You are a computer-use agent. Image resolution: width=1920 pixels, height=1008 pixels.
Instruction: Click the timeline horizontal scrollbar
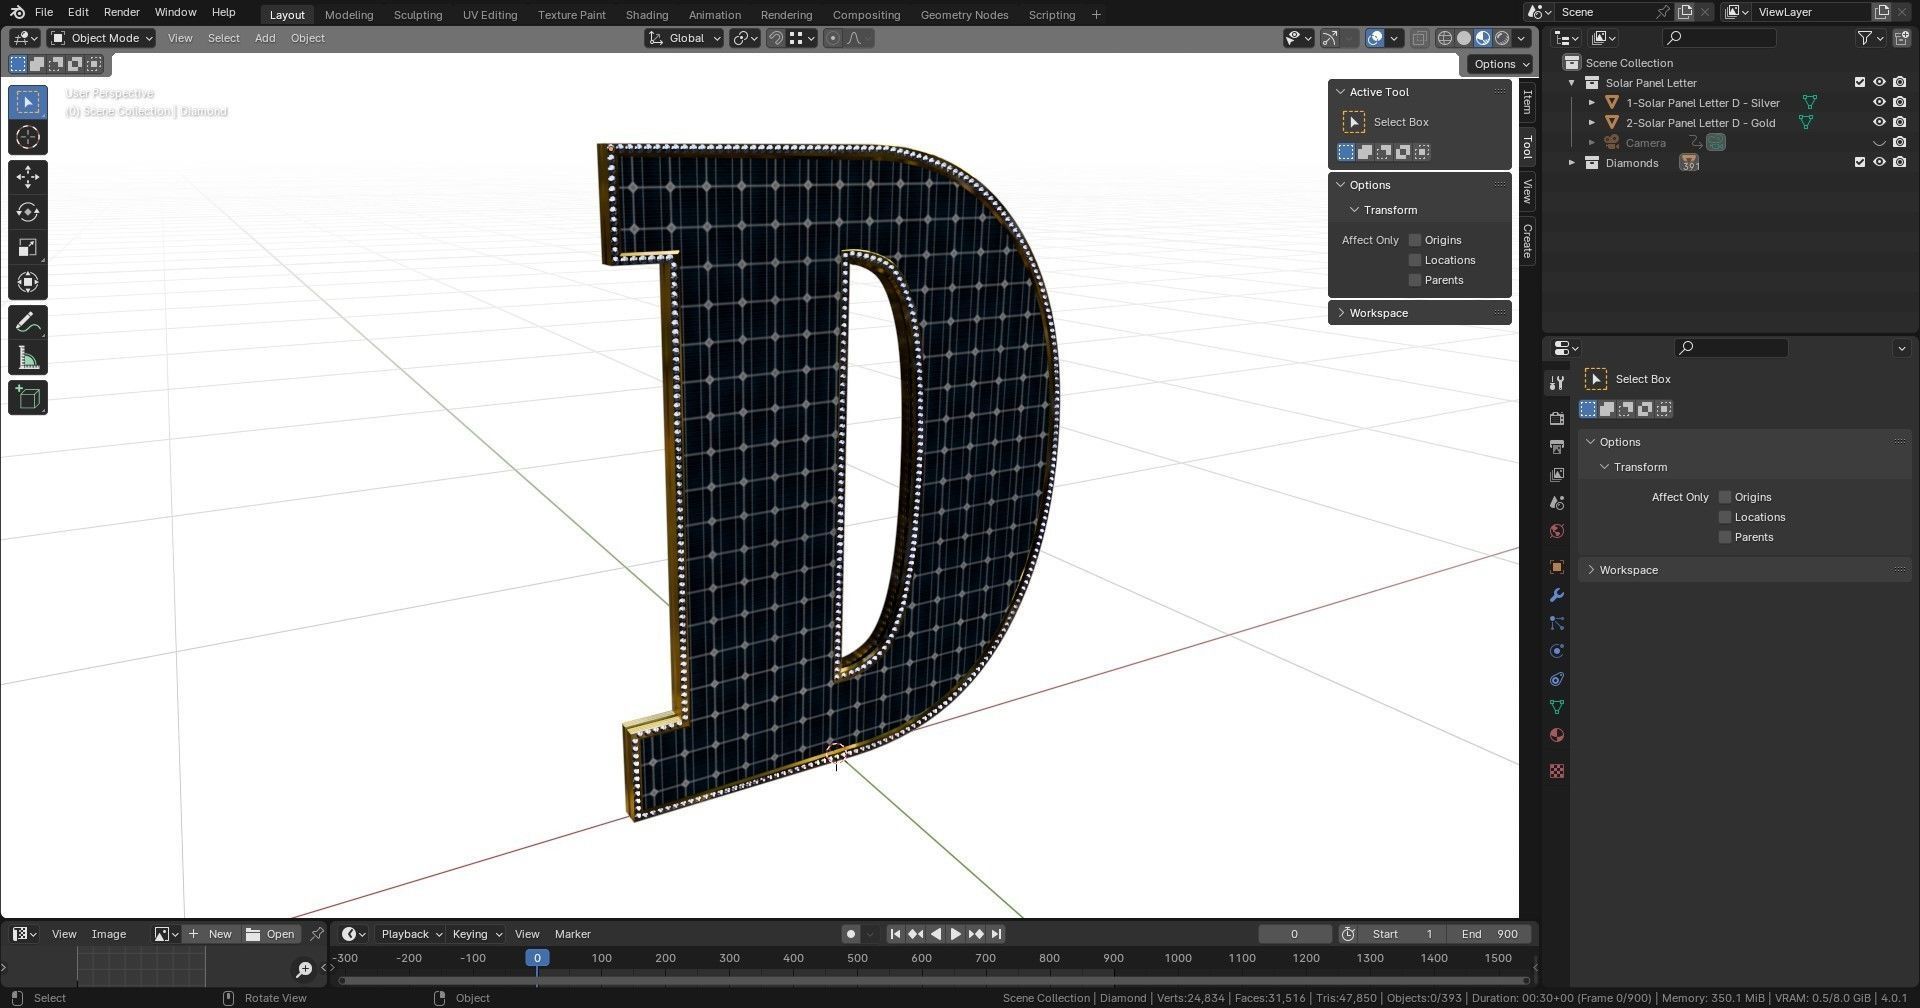(932, 980)
